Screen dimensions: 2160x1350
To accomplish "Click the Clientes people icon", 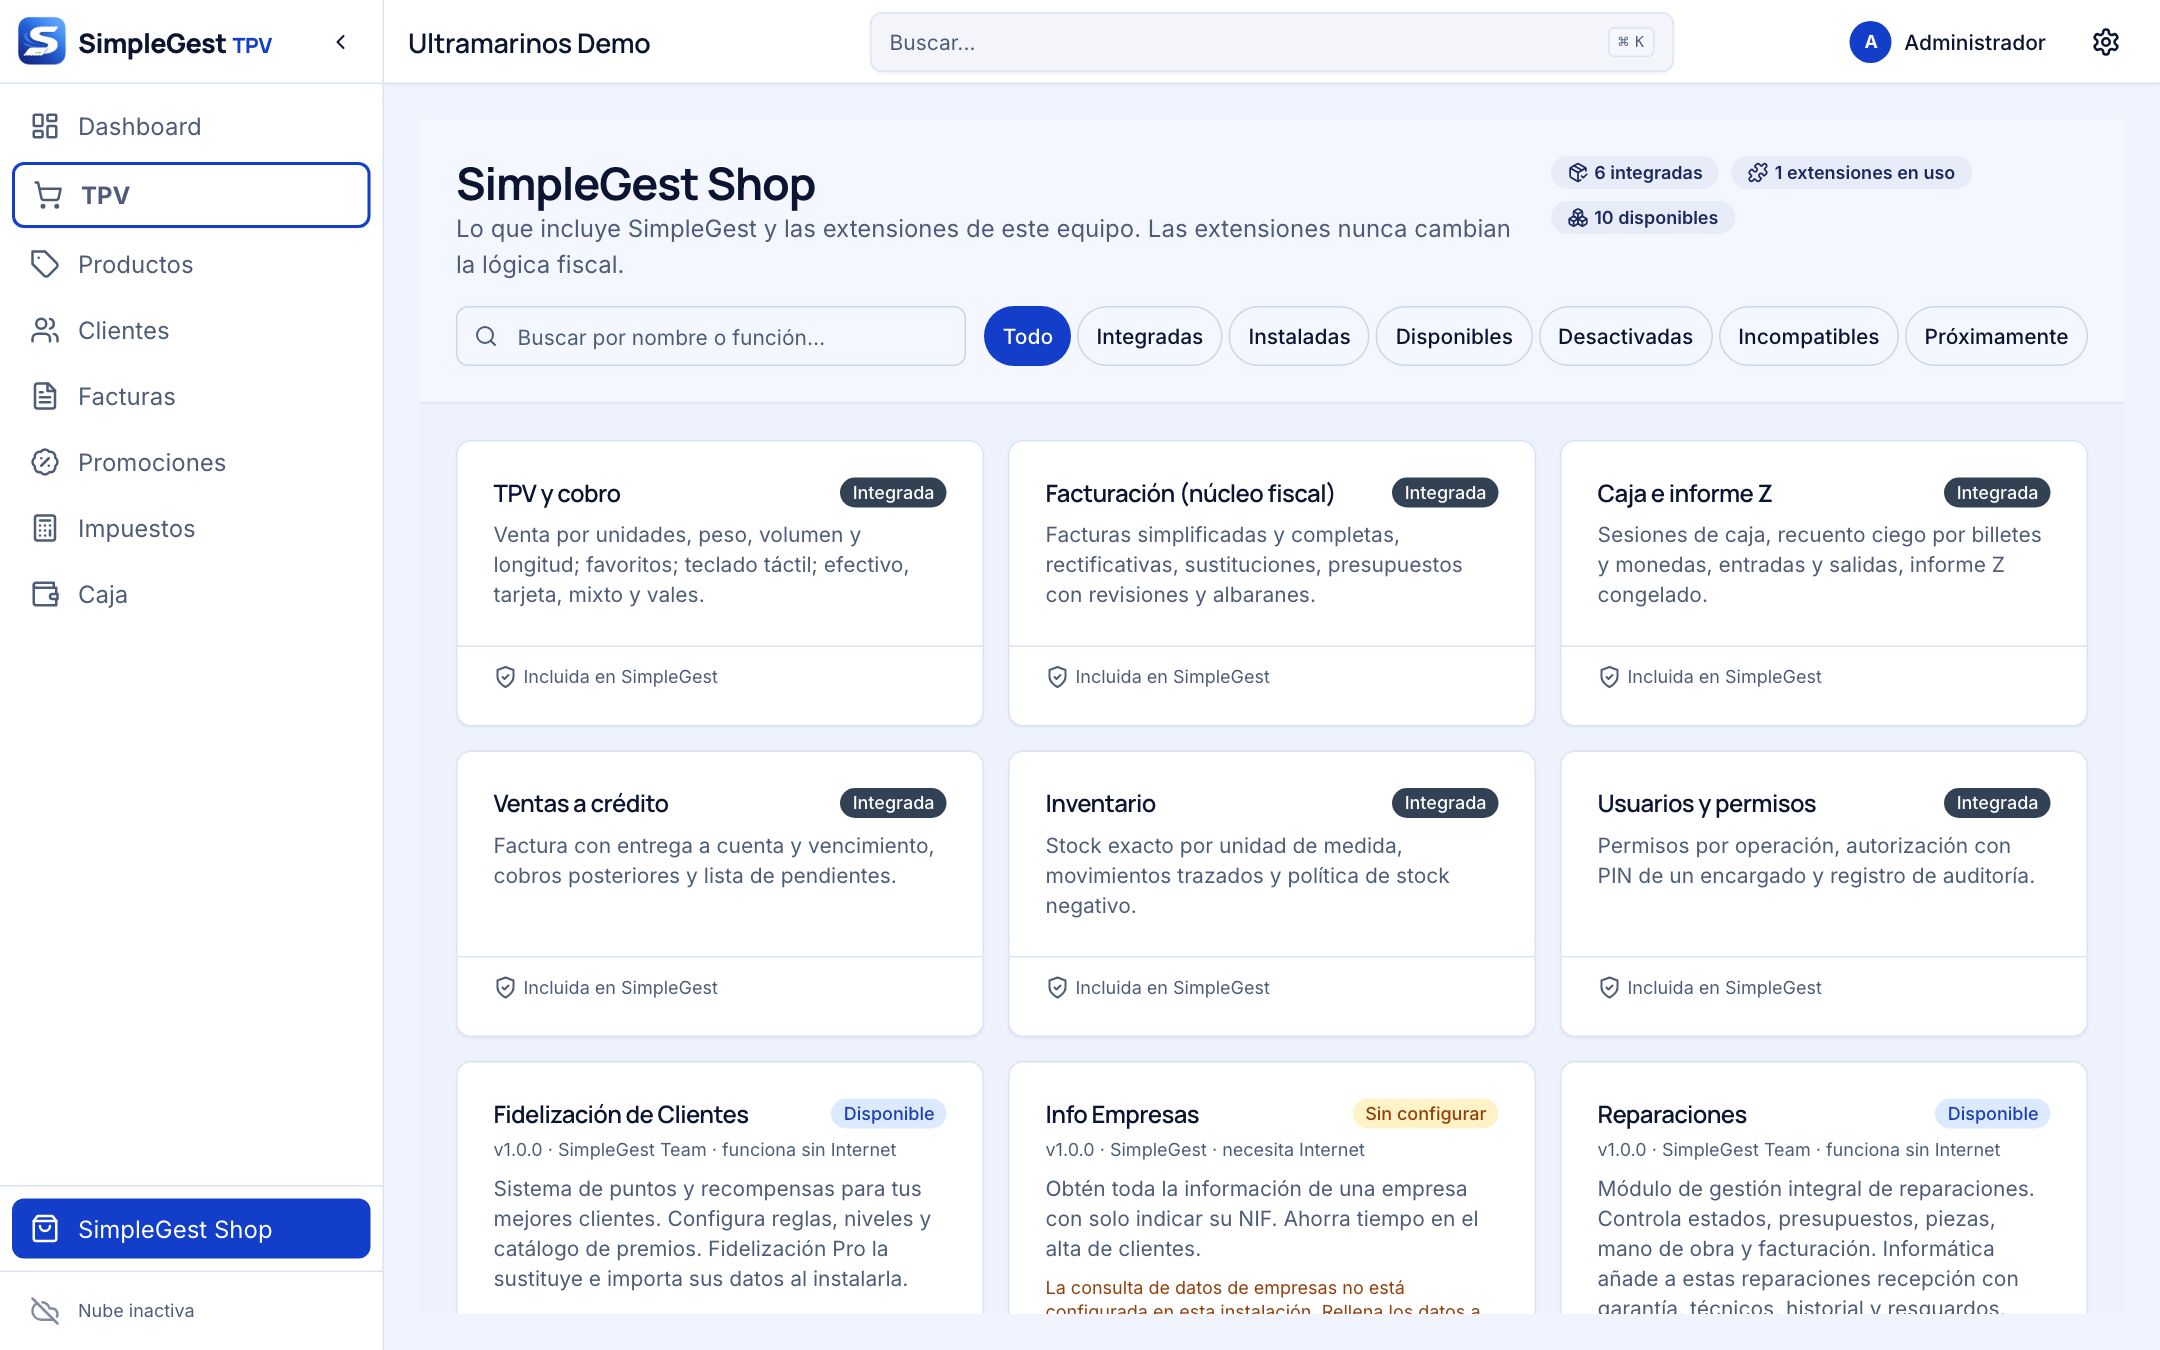I will pyautogui.click(x=45, y=330).
